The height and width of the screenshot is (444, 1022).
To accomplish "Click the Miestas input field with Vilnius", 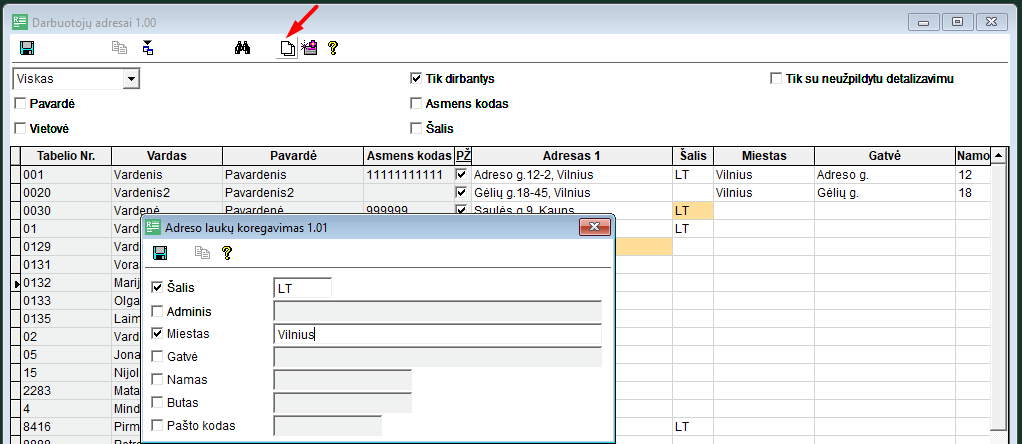I will click(438, 334).
